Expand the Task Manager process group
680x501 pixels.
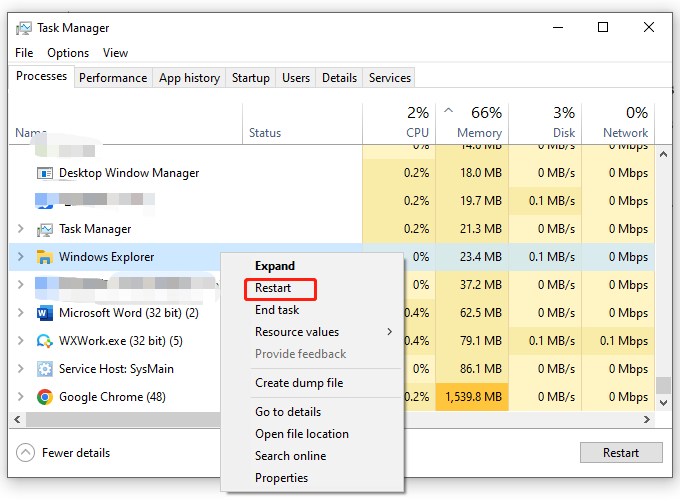tap(20, 229)
